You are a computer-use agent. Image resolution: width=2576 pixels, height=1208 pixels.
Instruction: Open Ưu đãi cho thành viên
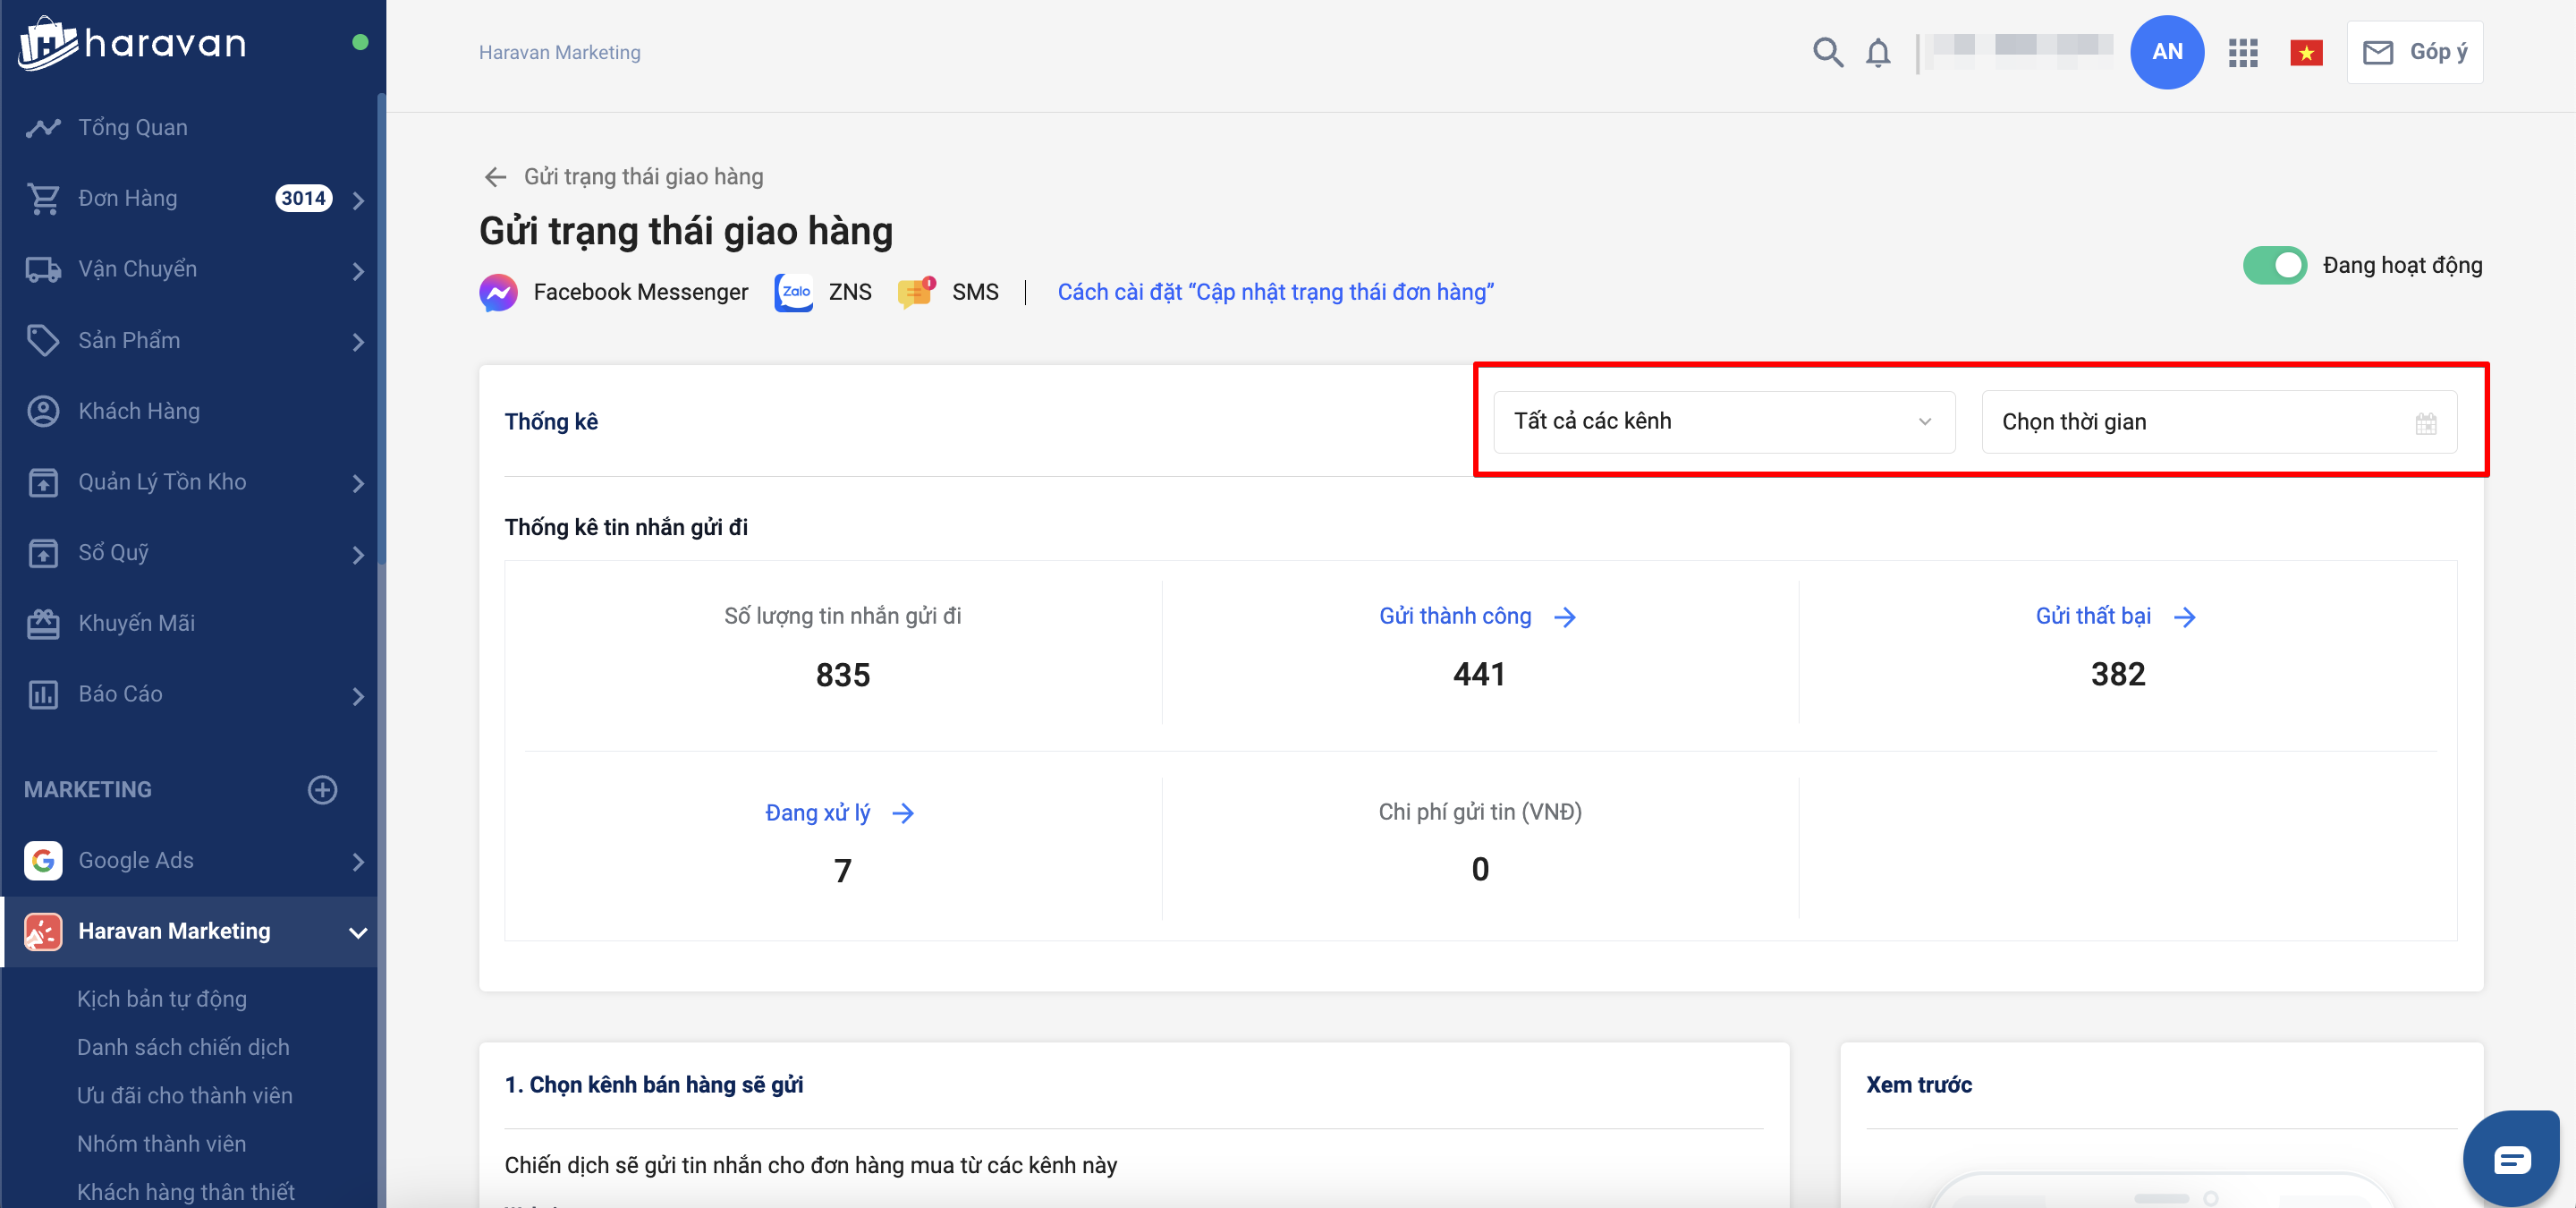(x=185, y=1095)
